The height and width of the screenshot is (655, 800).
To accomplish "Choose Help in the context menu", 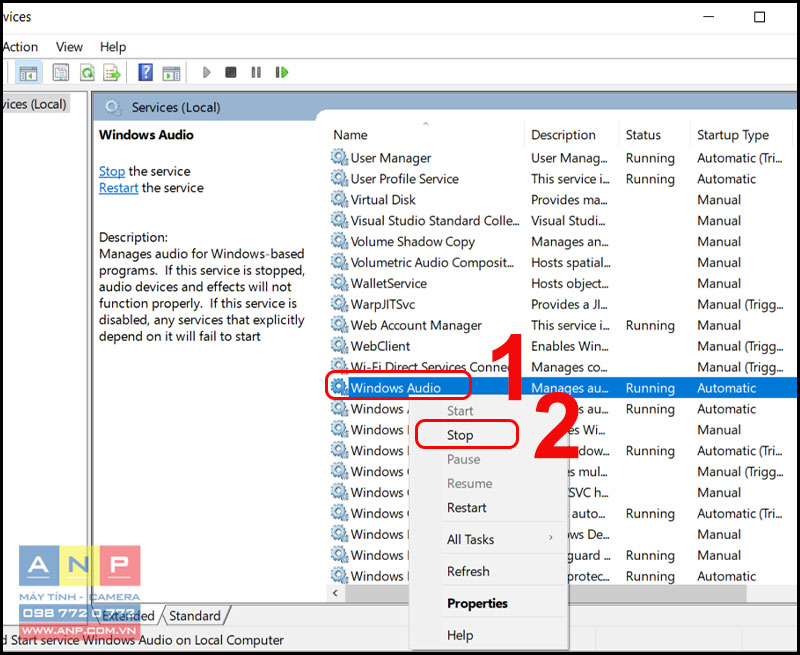I will click(x=489, y=635).
